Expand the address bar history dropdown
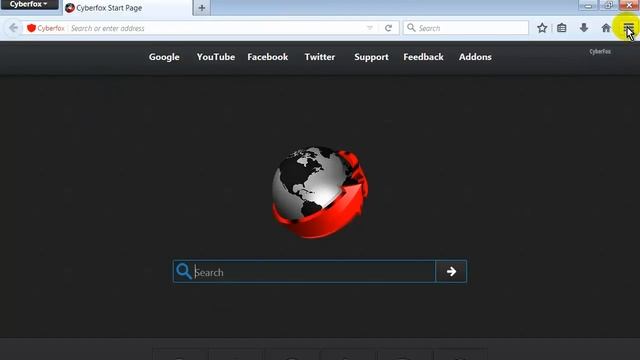This screenshot has height=360, width=640. click(x=370, y=28)
